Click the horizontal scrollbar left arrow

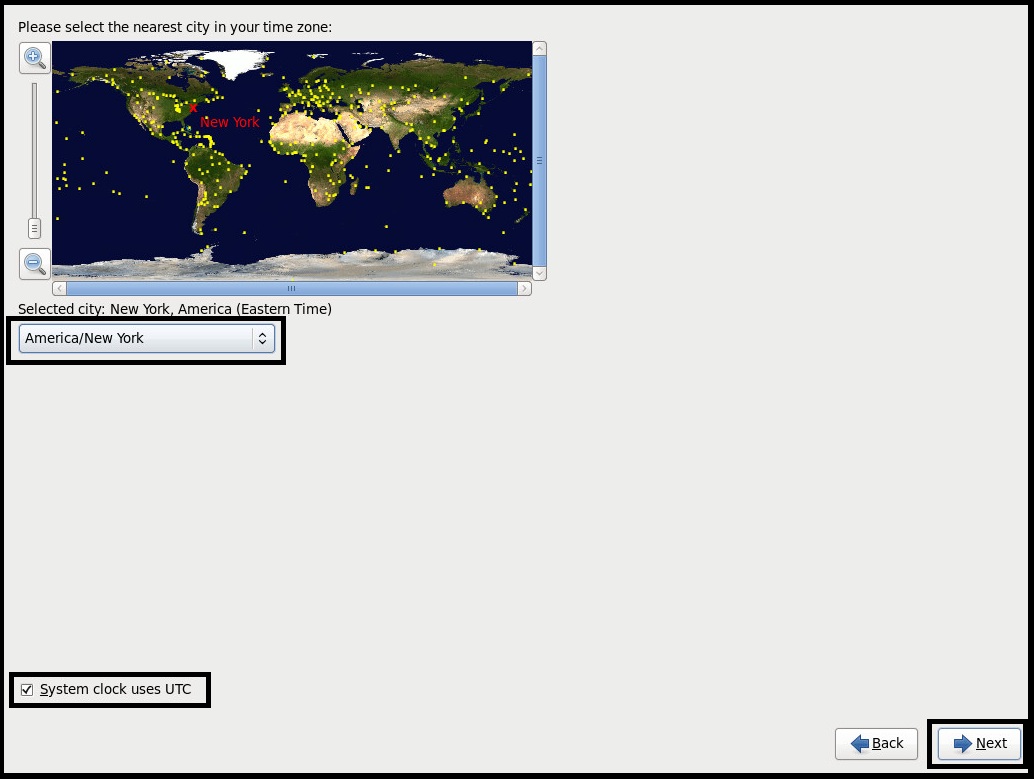pyautogui.click(x=59, y=289)
